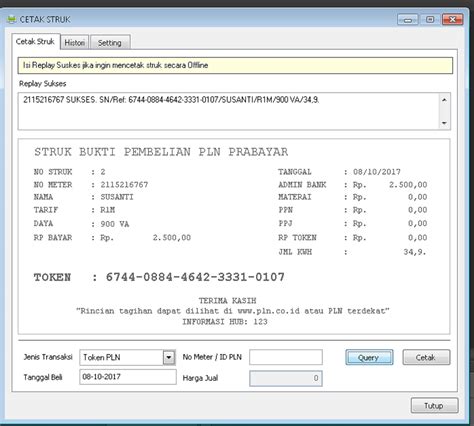Select the token number 6744-0884-4642-3331-0107

coord(195,277)
